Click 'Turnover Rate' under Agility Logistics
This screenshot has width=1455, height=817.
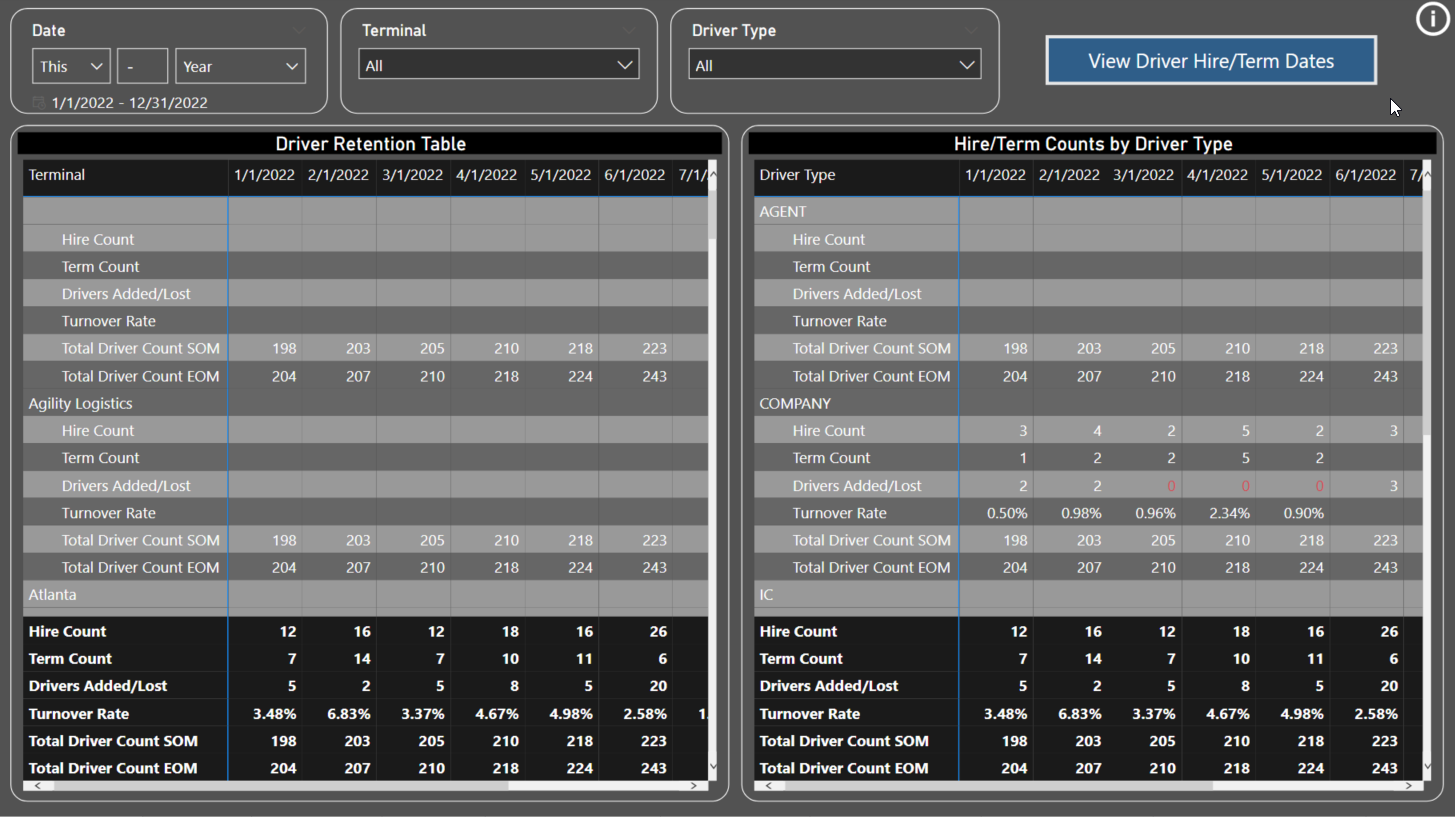point(109,512)
